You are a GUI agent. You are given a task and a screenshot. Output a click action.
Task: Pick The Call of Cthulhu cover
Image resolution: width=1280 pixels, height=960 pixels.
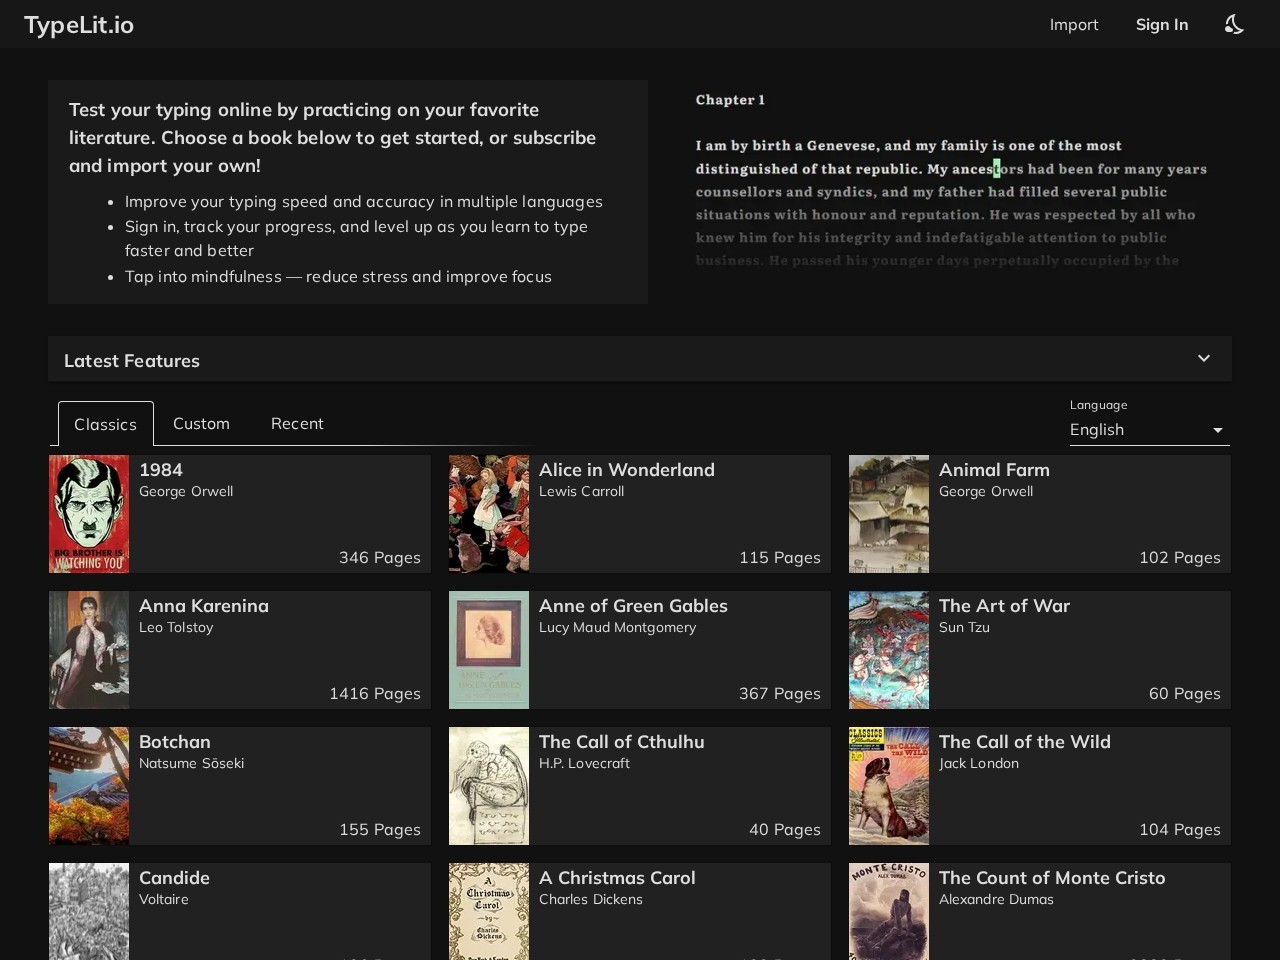click(489, 786)
